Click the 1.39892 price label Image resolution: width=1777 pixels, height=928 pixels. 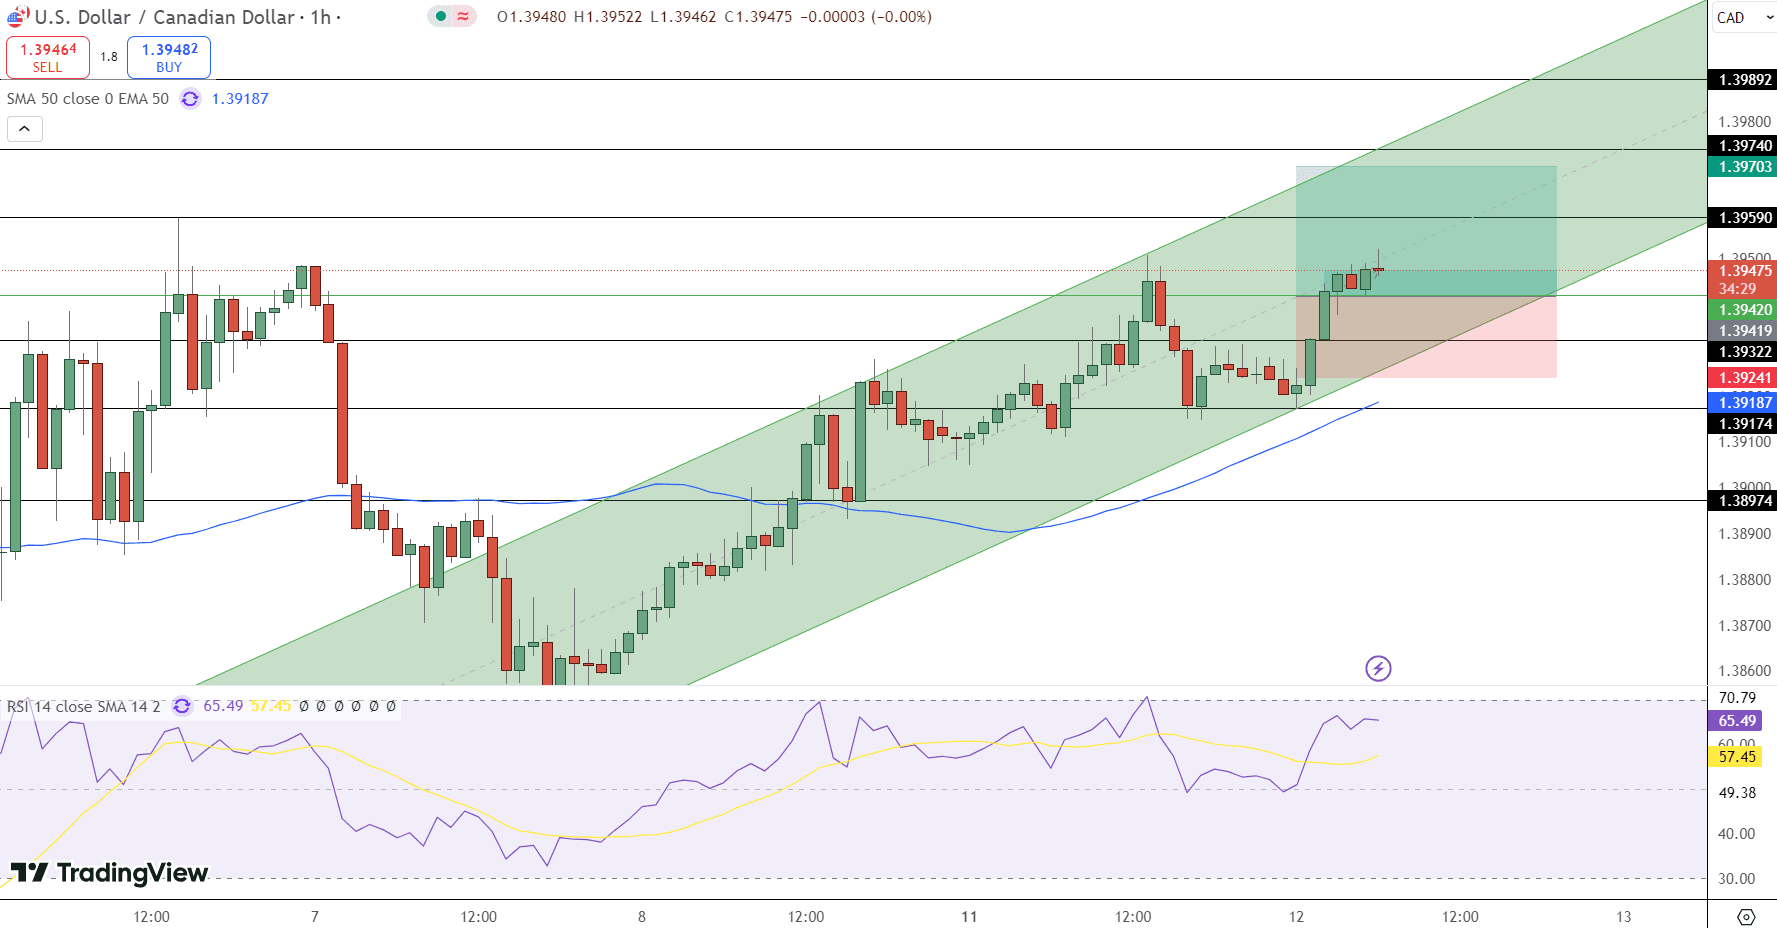tap(1743, 80)
